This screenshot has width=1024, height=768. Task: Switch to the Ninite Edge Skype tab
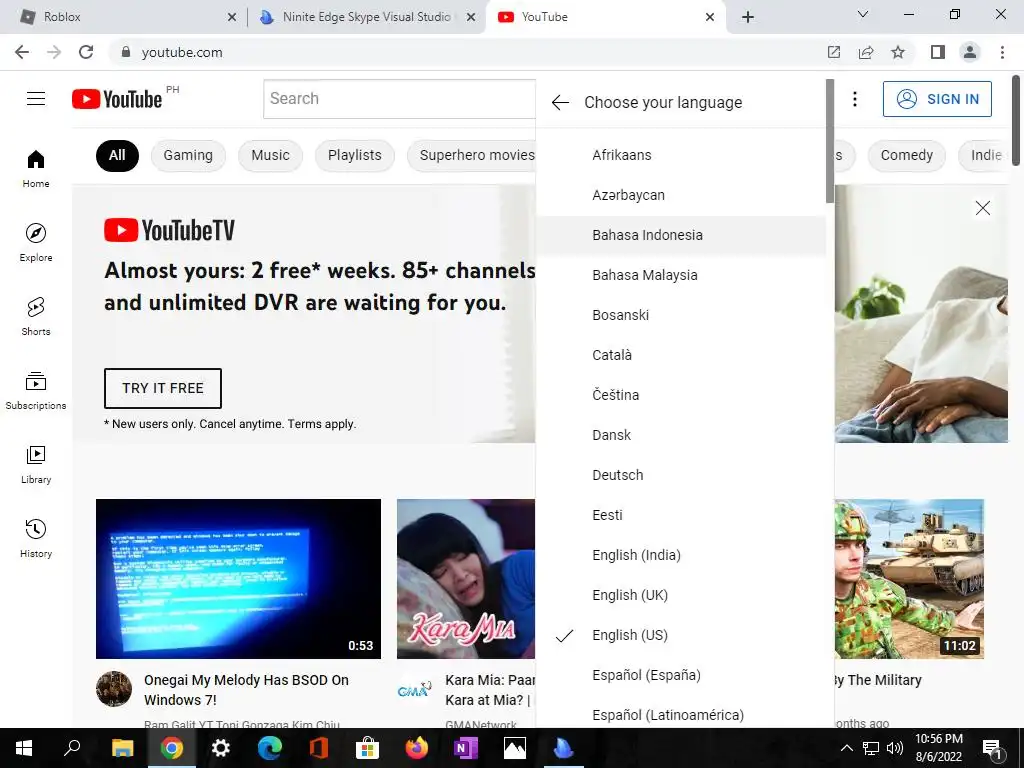pos(366,17)
